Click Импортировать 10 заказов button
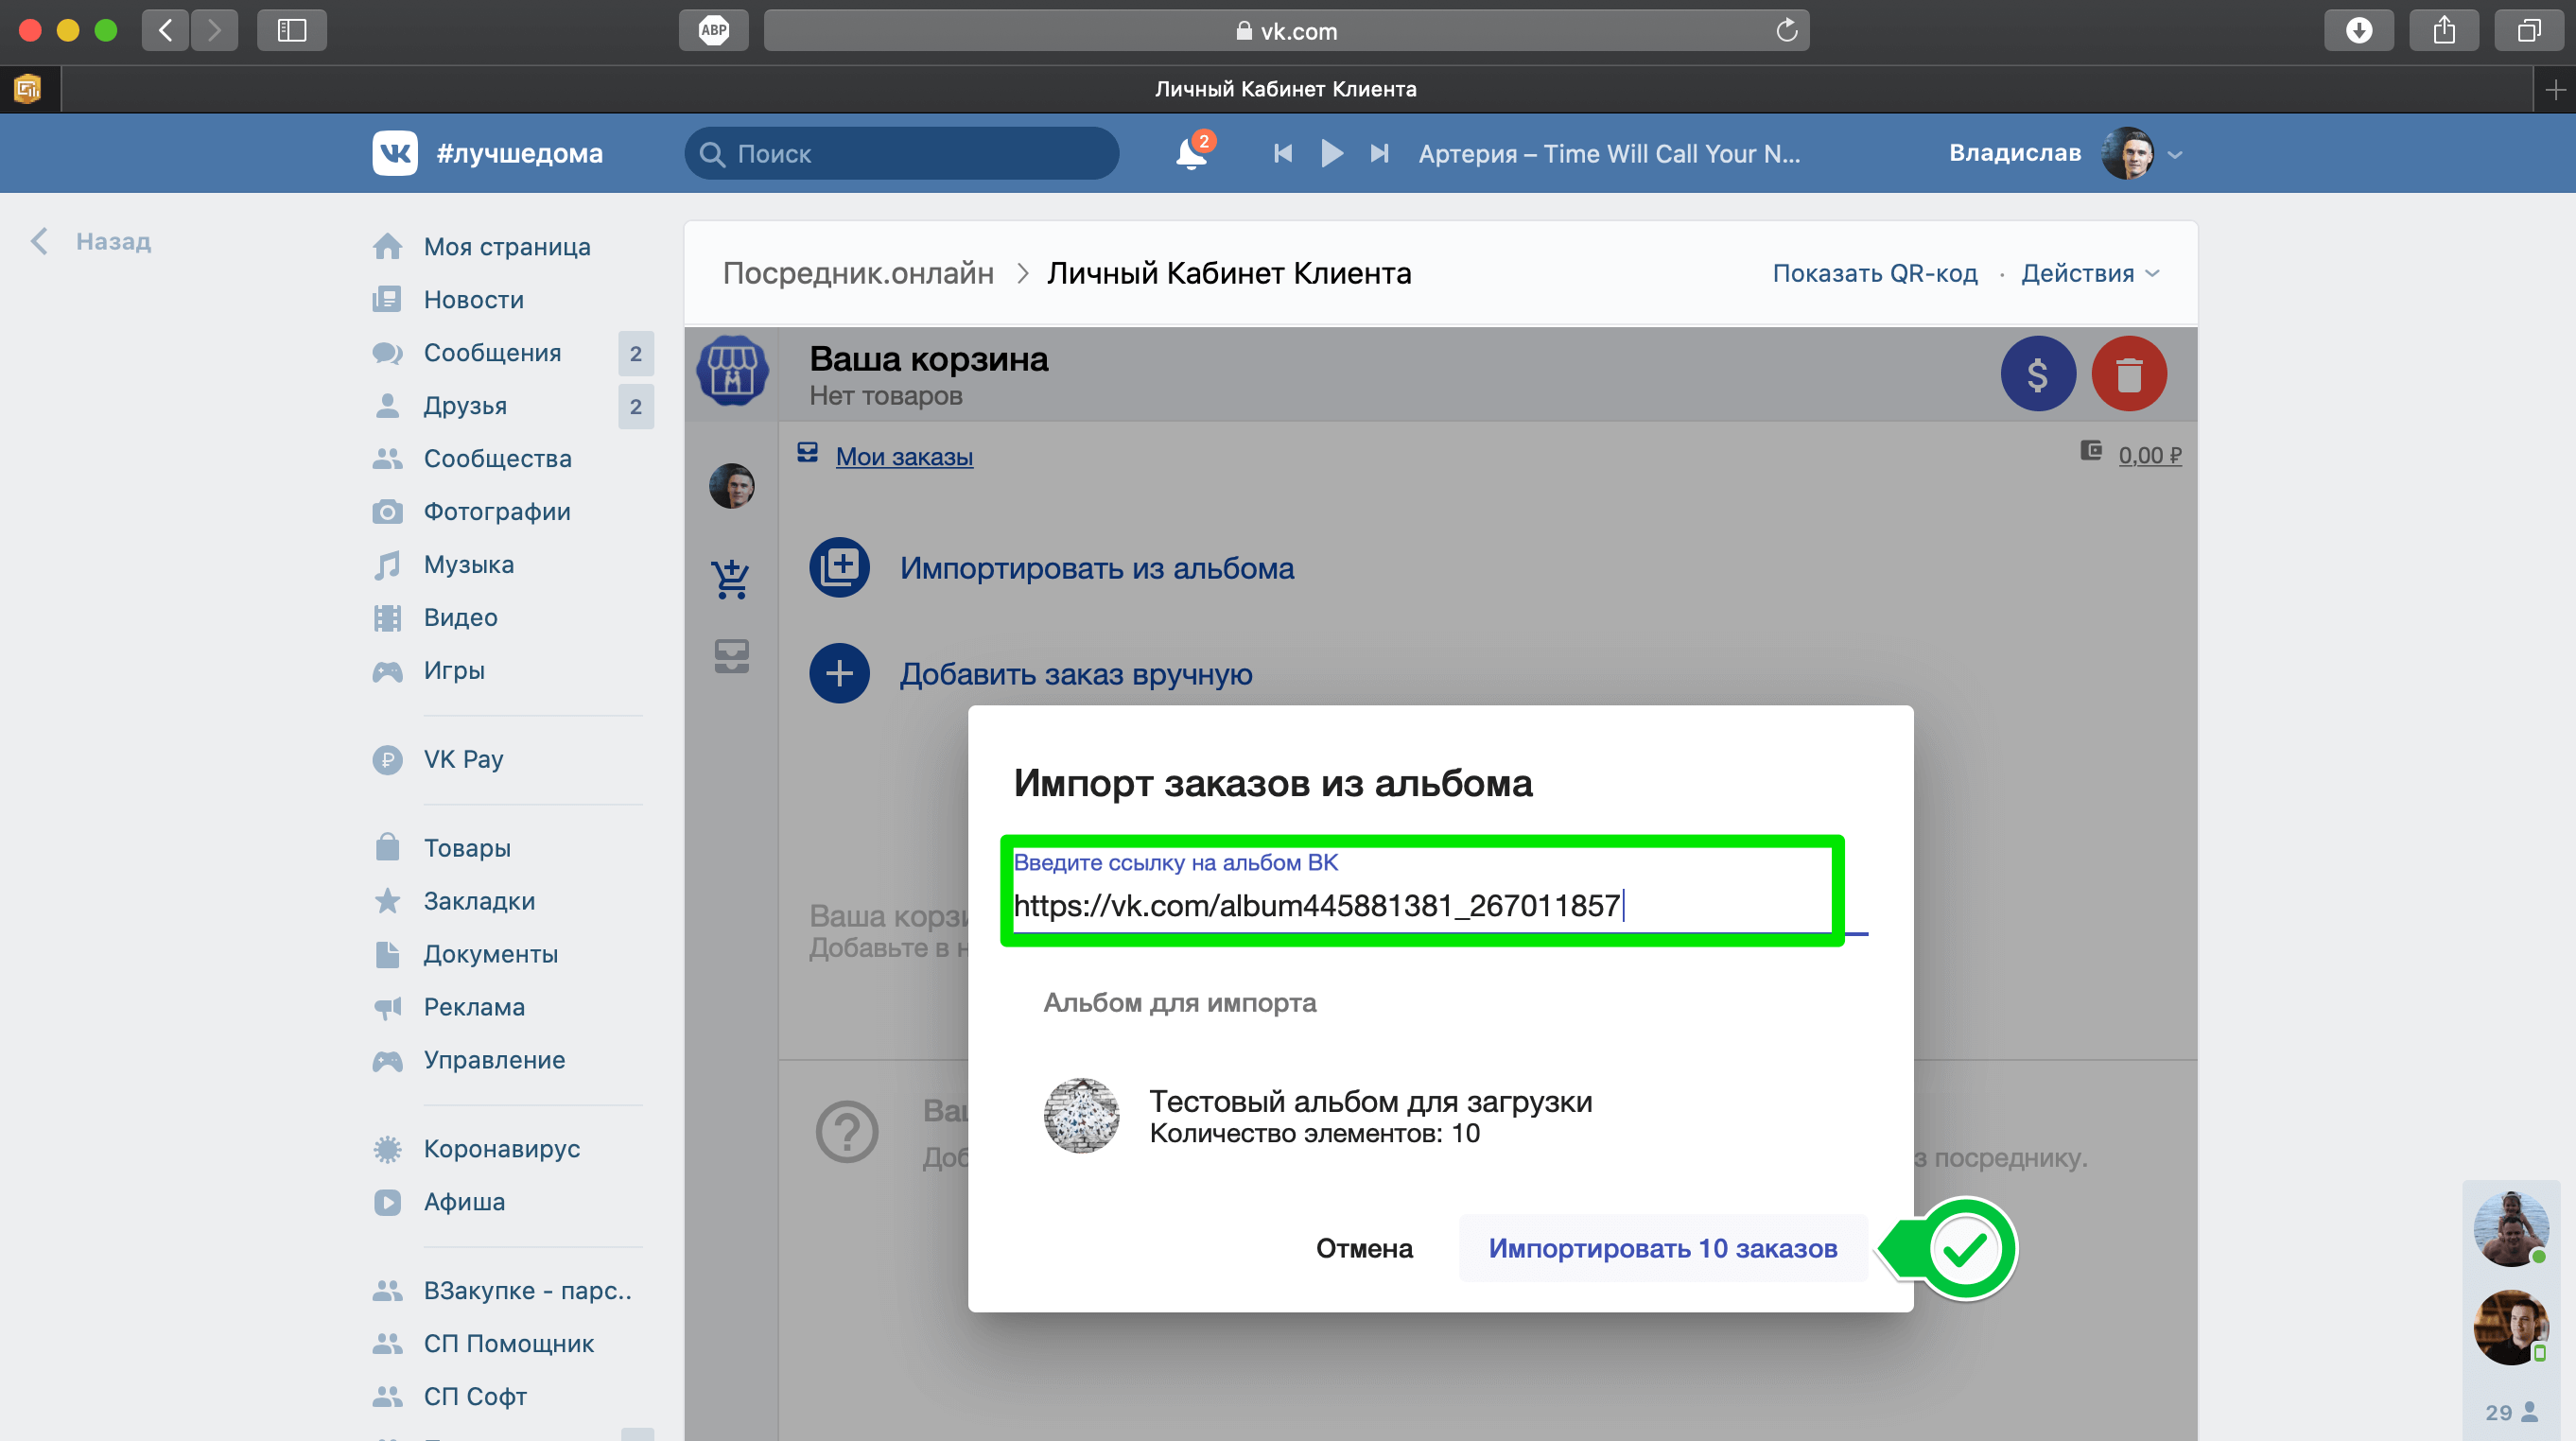The image size is (2576, 1441). coord(1662,1248)
